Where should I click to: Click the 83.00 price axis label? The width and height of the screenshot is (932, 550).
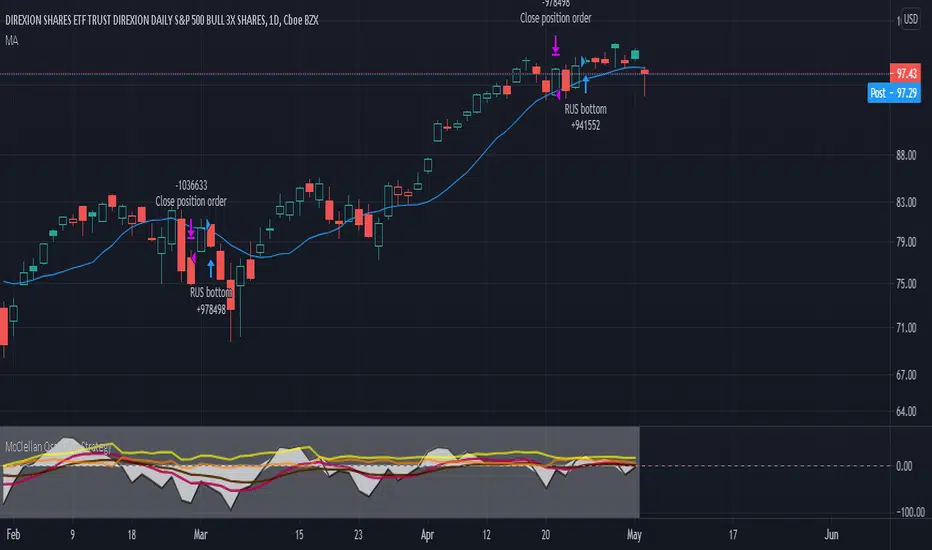click(x=906, y=202)
